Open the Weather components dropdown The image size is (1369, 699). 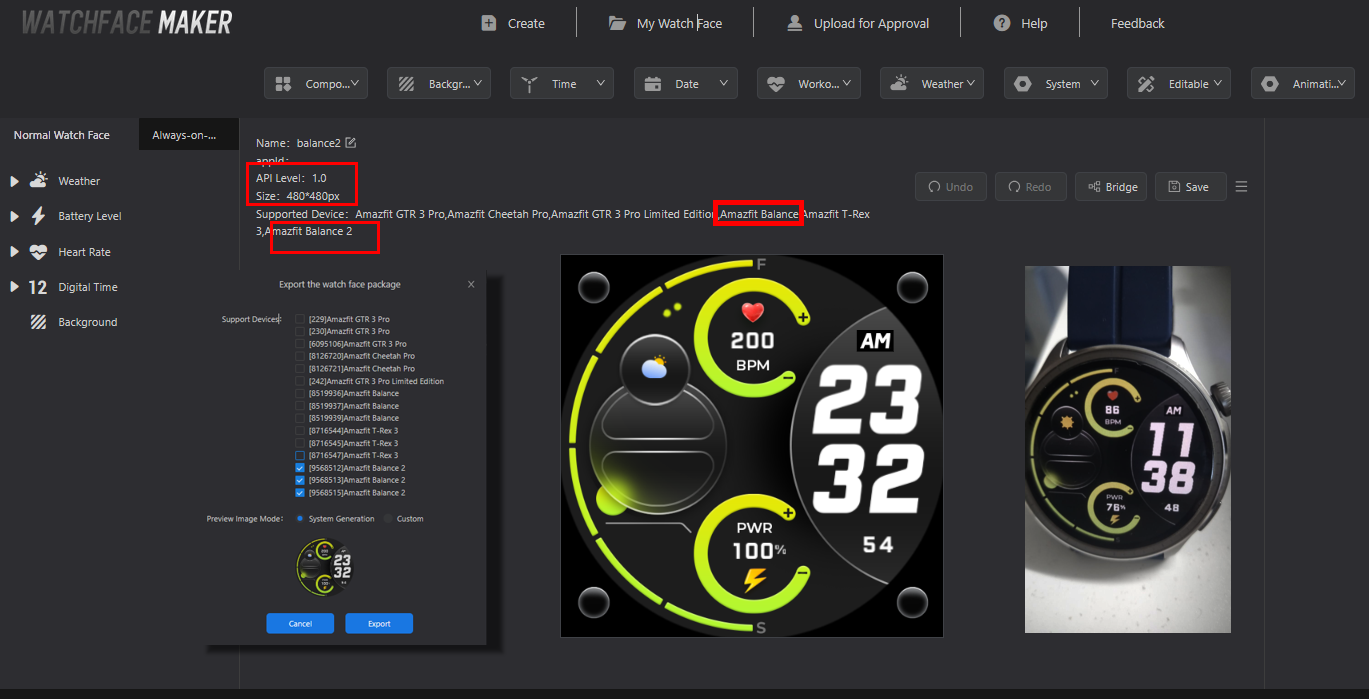point(932,84)
